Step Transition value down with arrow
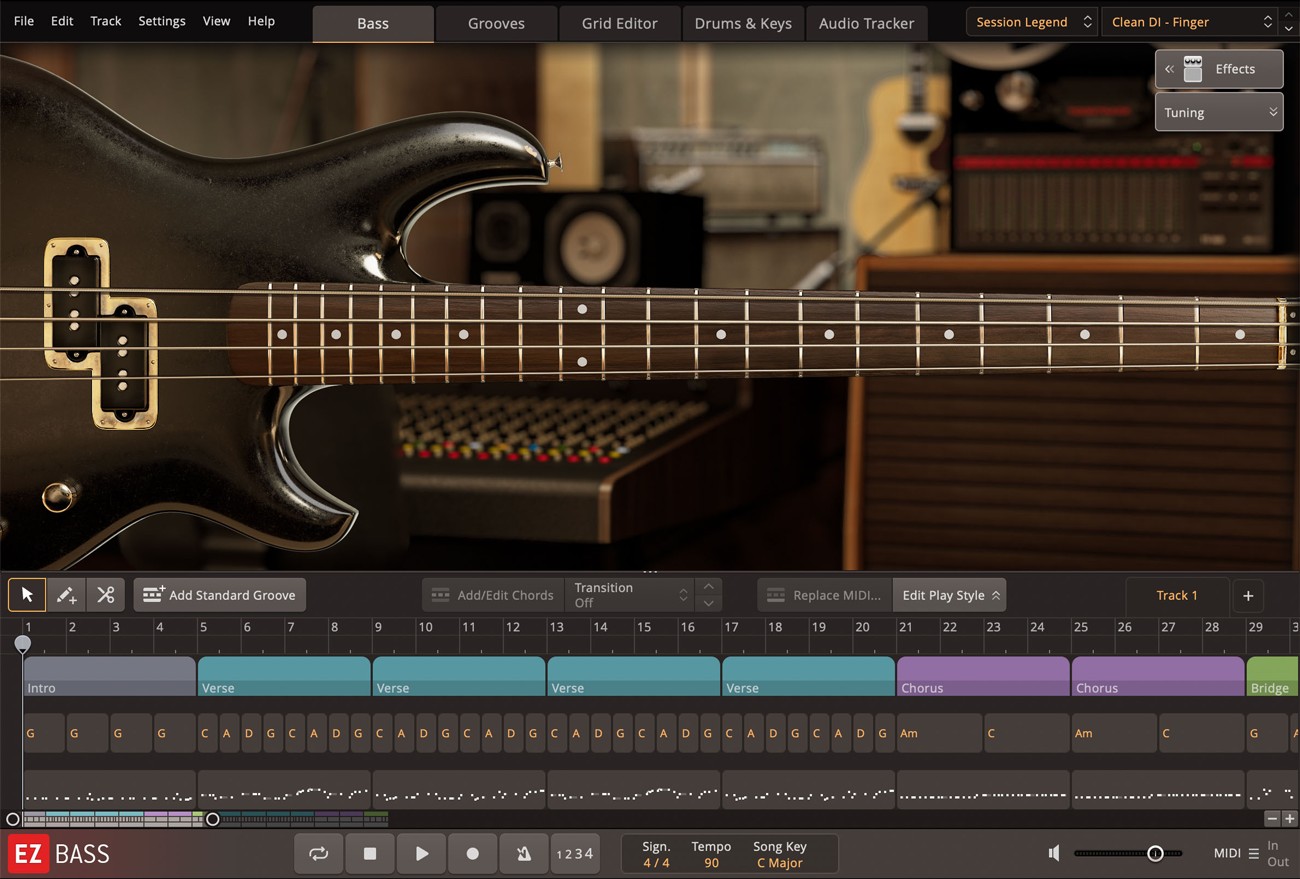1300x879 pixels. 708,603
